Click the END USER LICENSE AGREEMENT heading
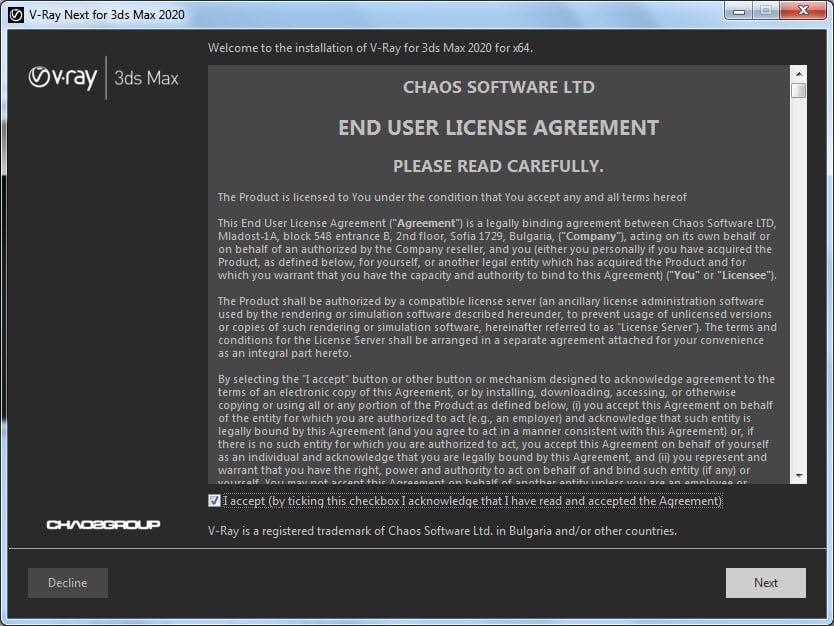This screenshot has height=626, width=834. 498,128
